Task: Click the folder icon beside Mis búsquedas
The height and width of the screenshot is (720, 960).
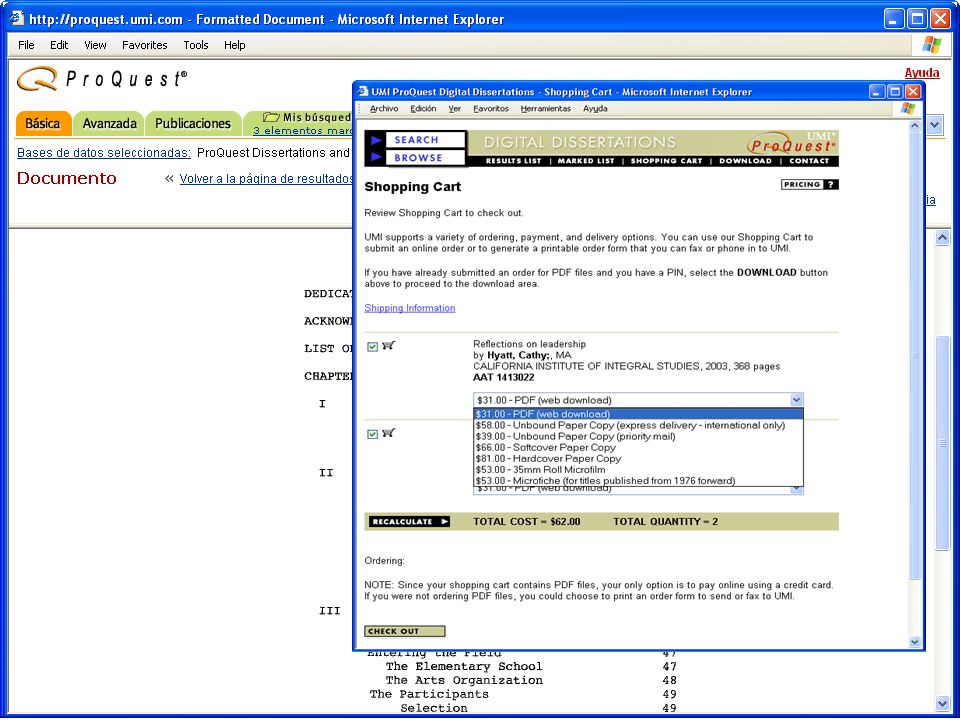Action: 271,116
